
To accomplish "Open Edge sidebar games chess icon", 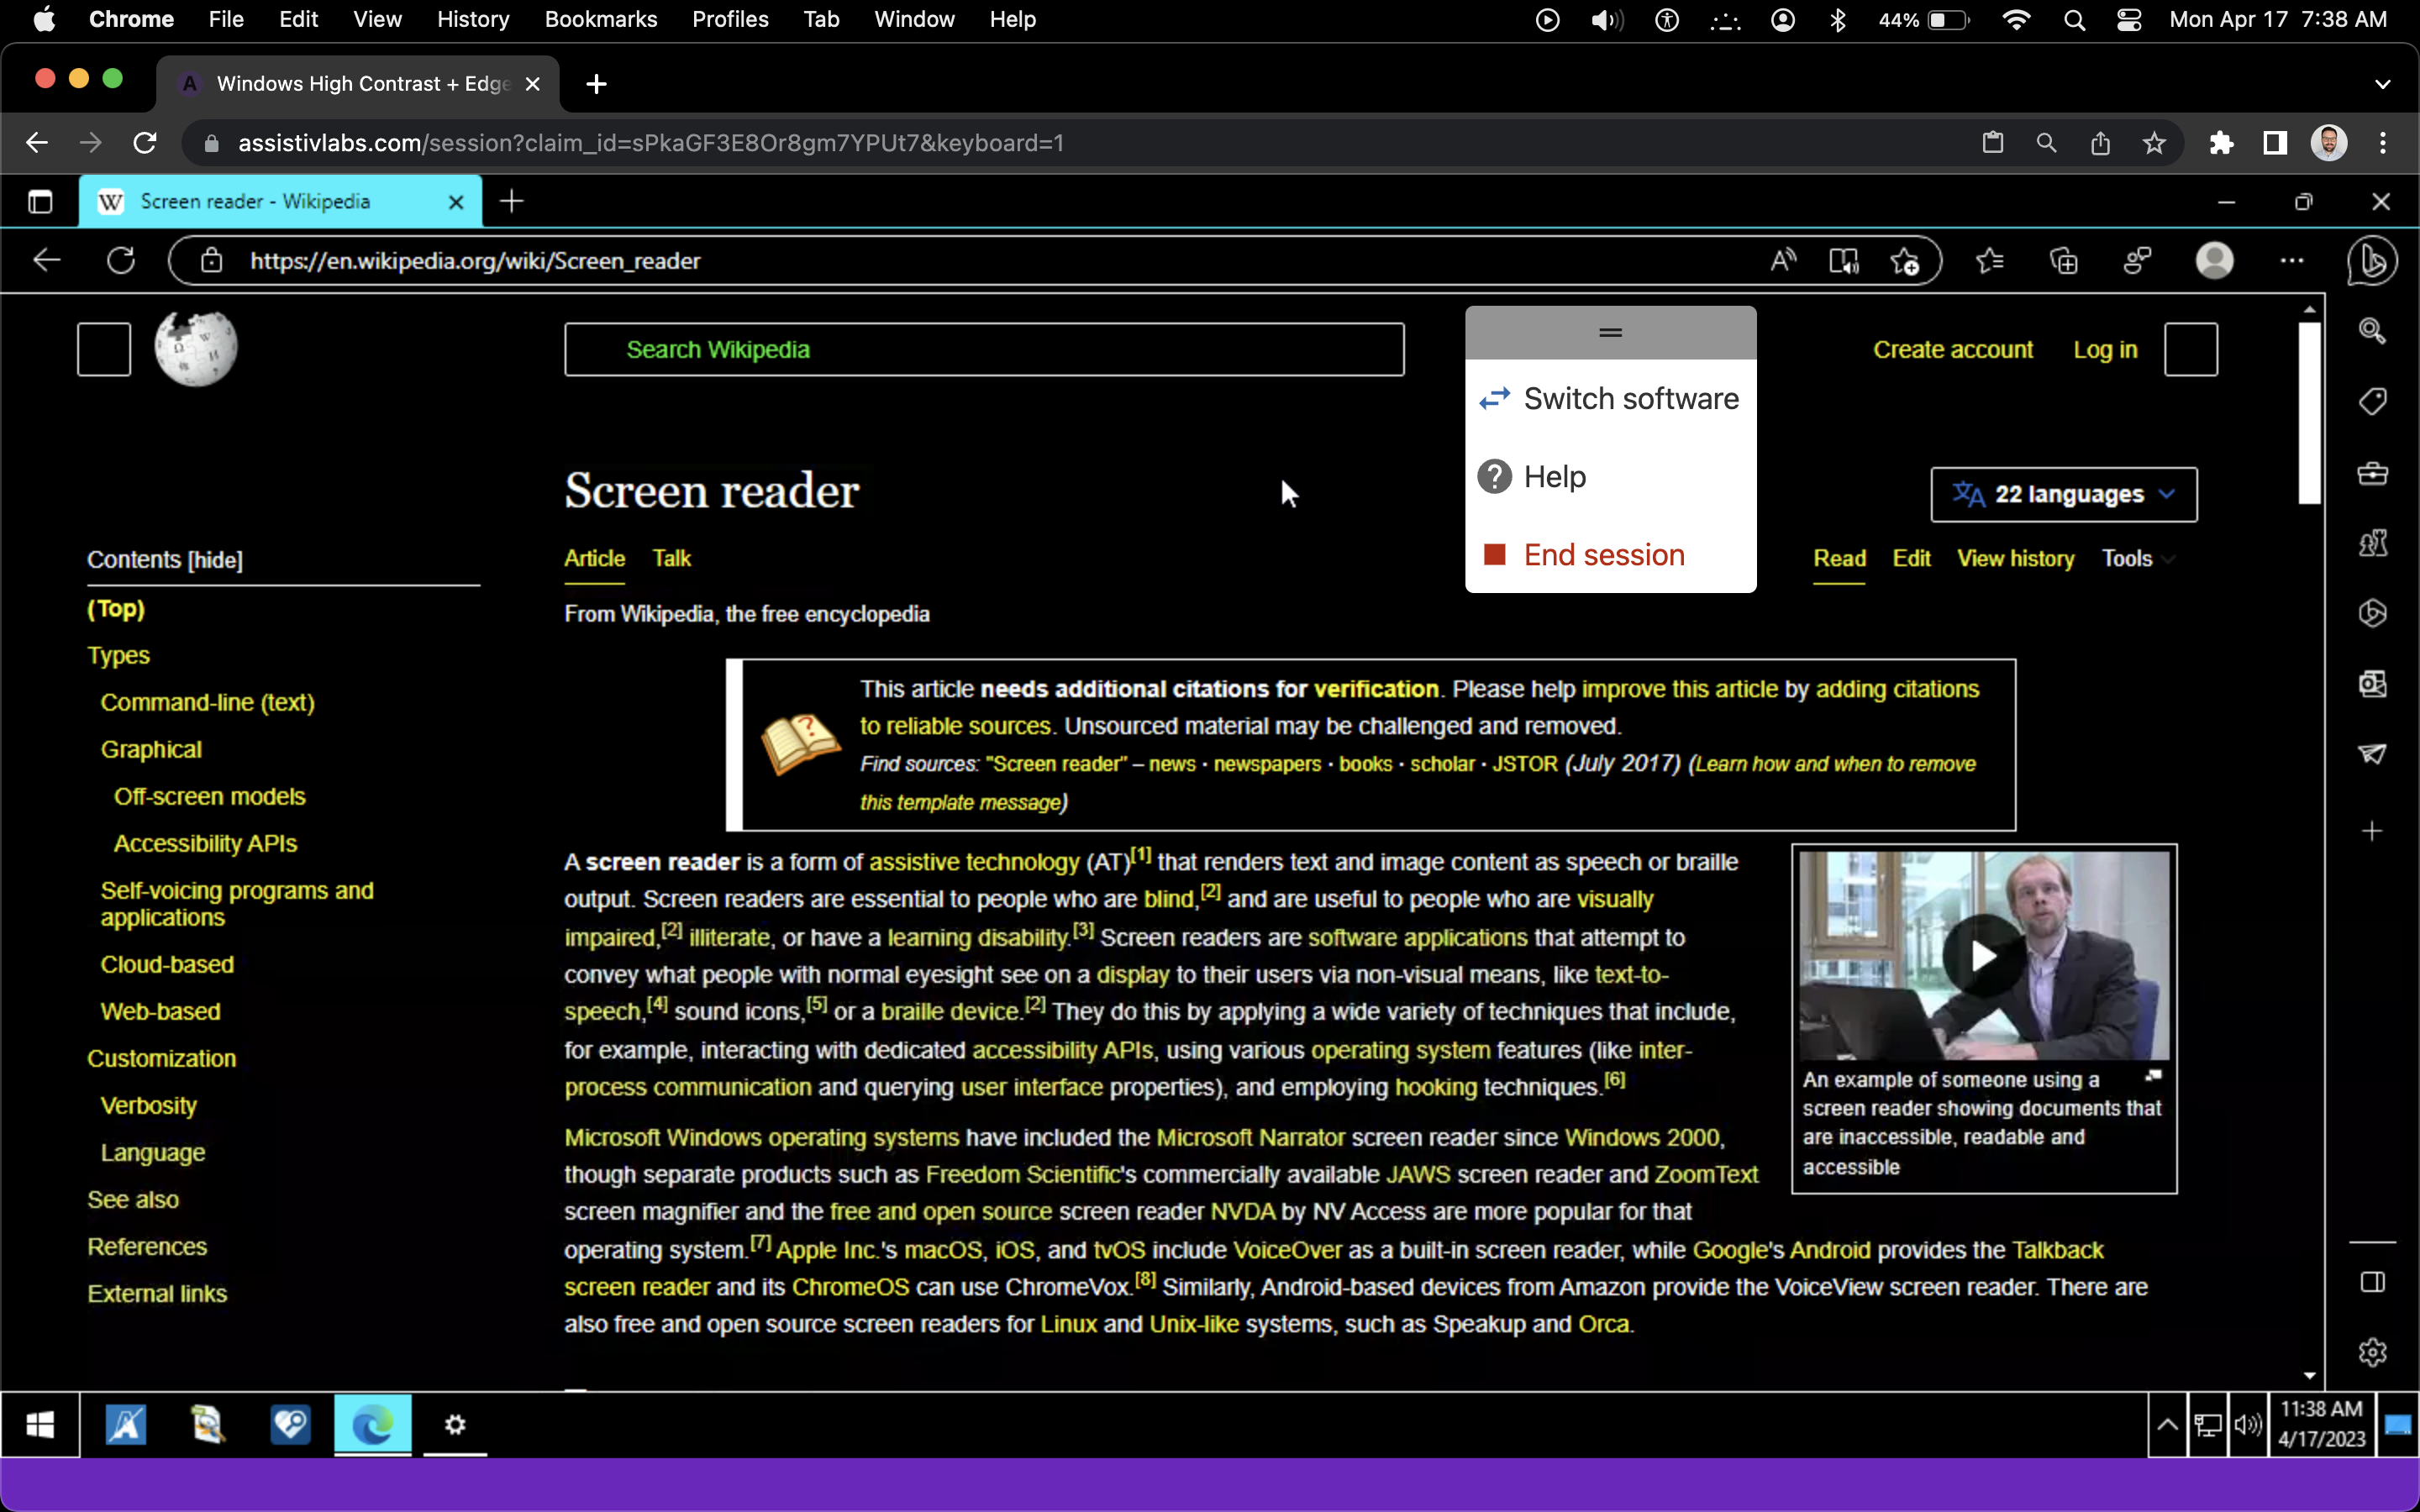I will [x=2373, y=543].
